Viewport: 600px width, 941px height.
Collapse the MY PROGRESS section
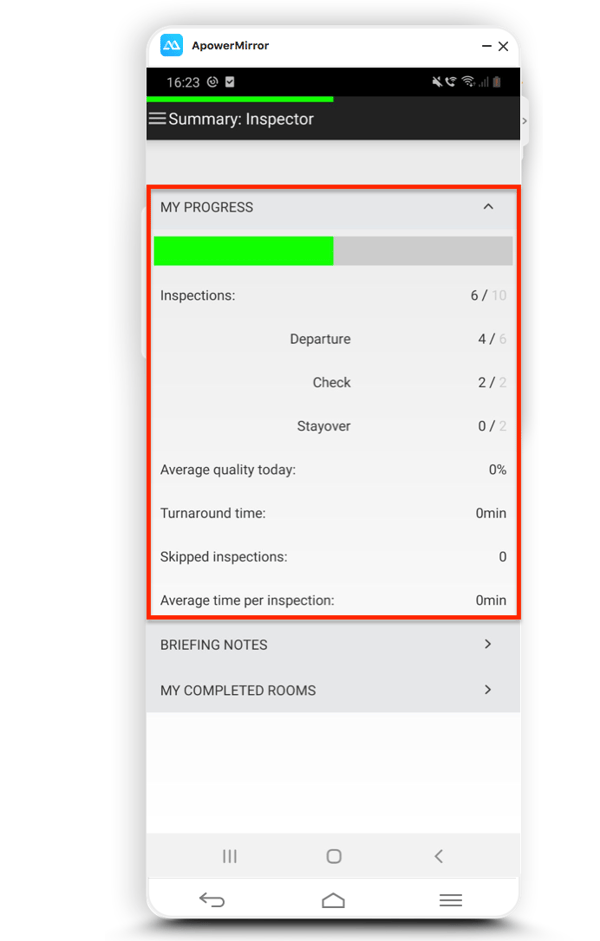488,206
